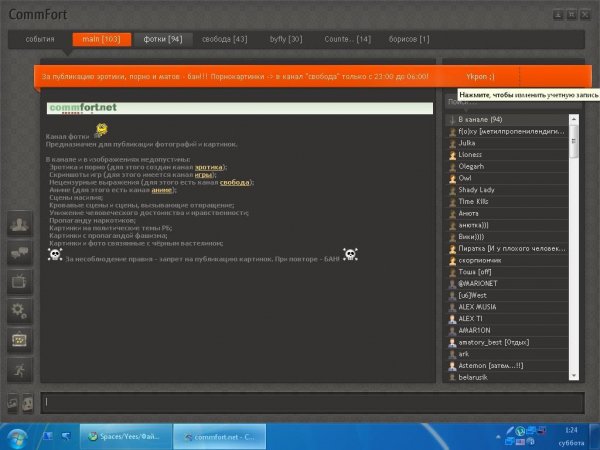Select user ALEX MUSIA in list
Screen dimensions: 600x450
508,307
